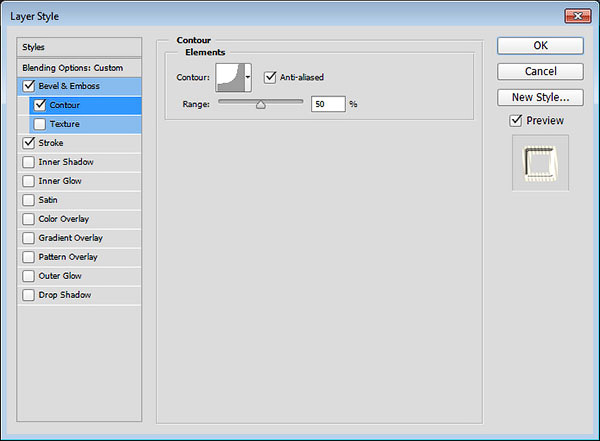Enable the Inner Shadow checkbox
600x441 pixels.
click(29, 162)
